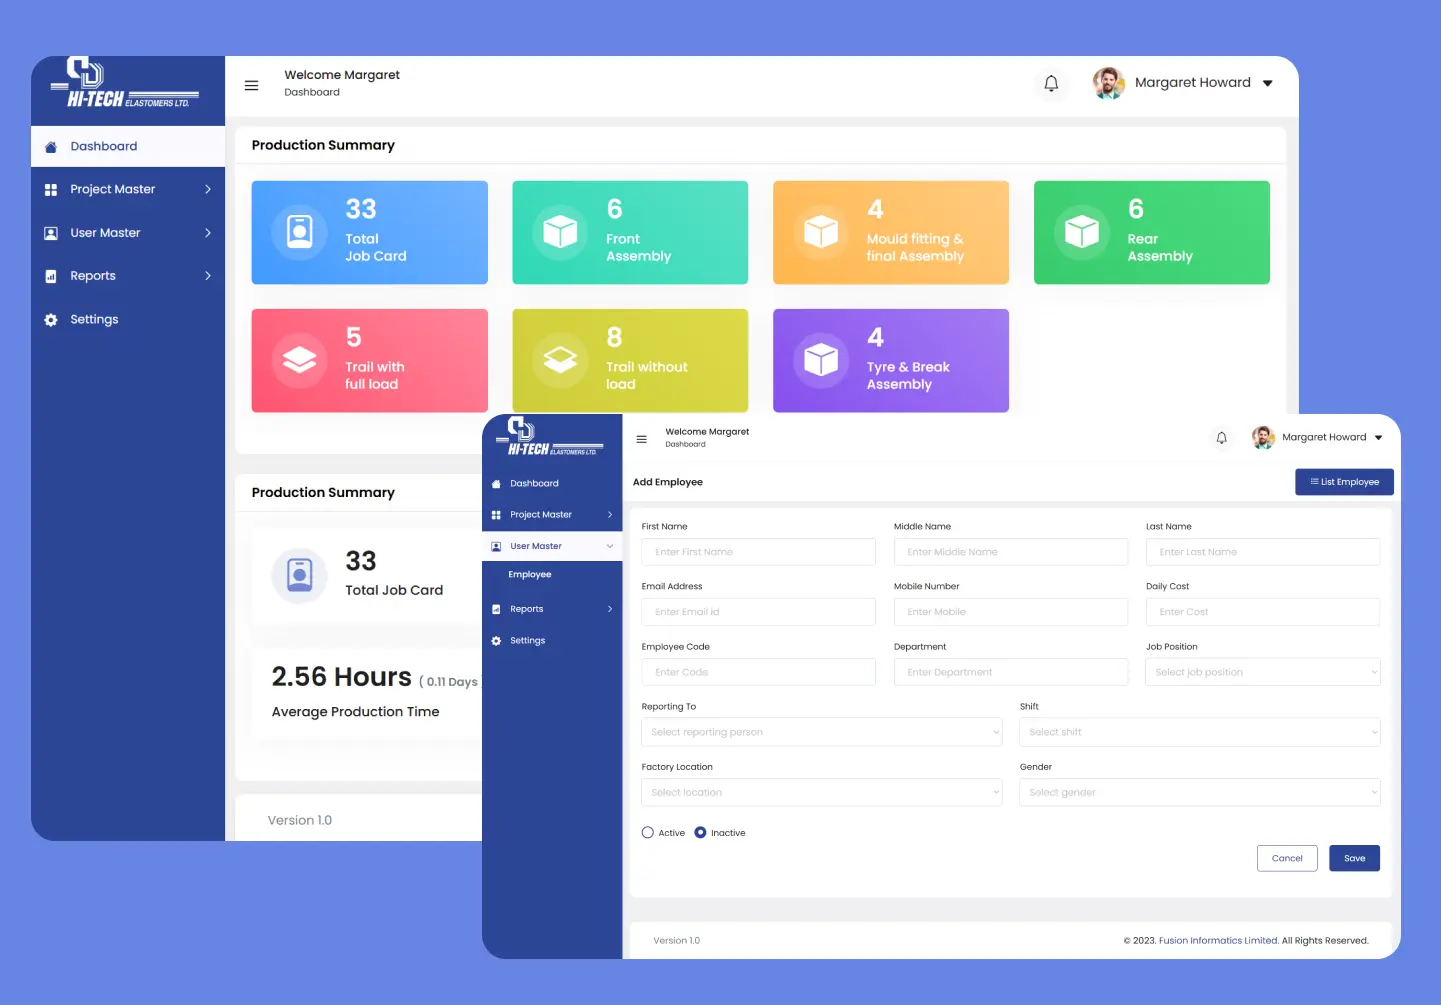Expand Project Master in the large sidebar
This screenshot has width=1441, height=1005.
(x=128, y=189)
